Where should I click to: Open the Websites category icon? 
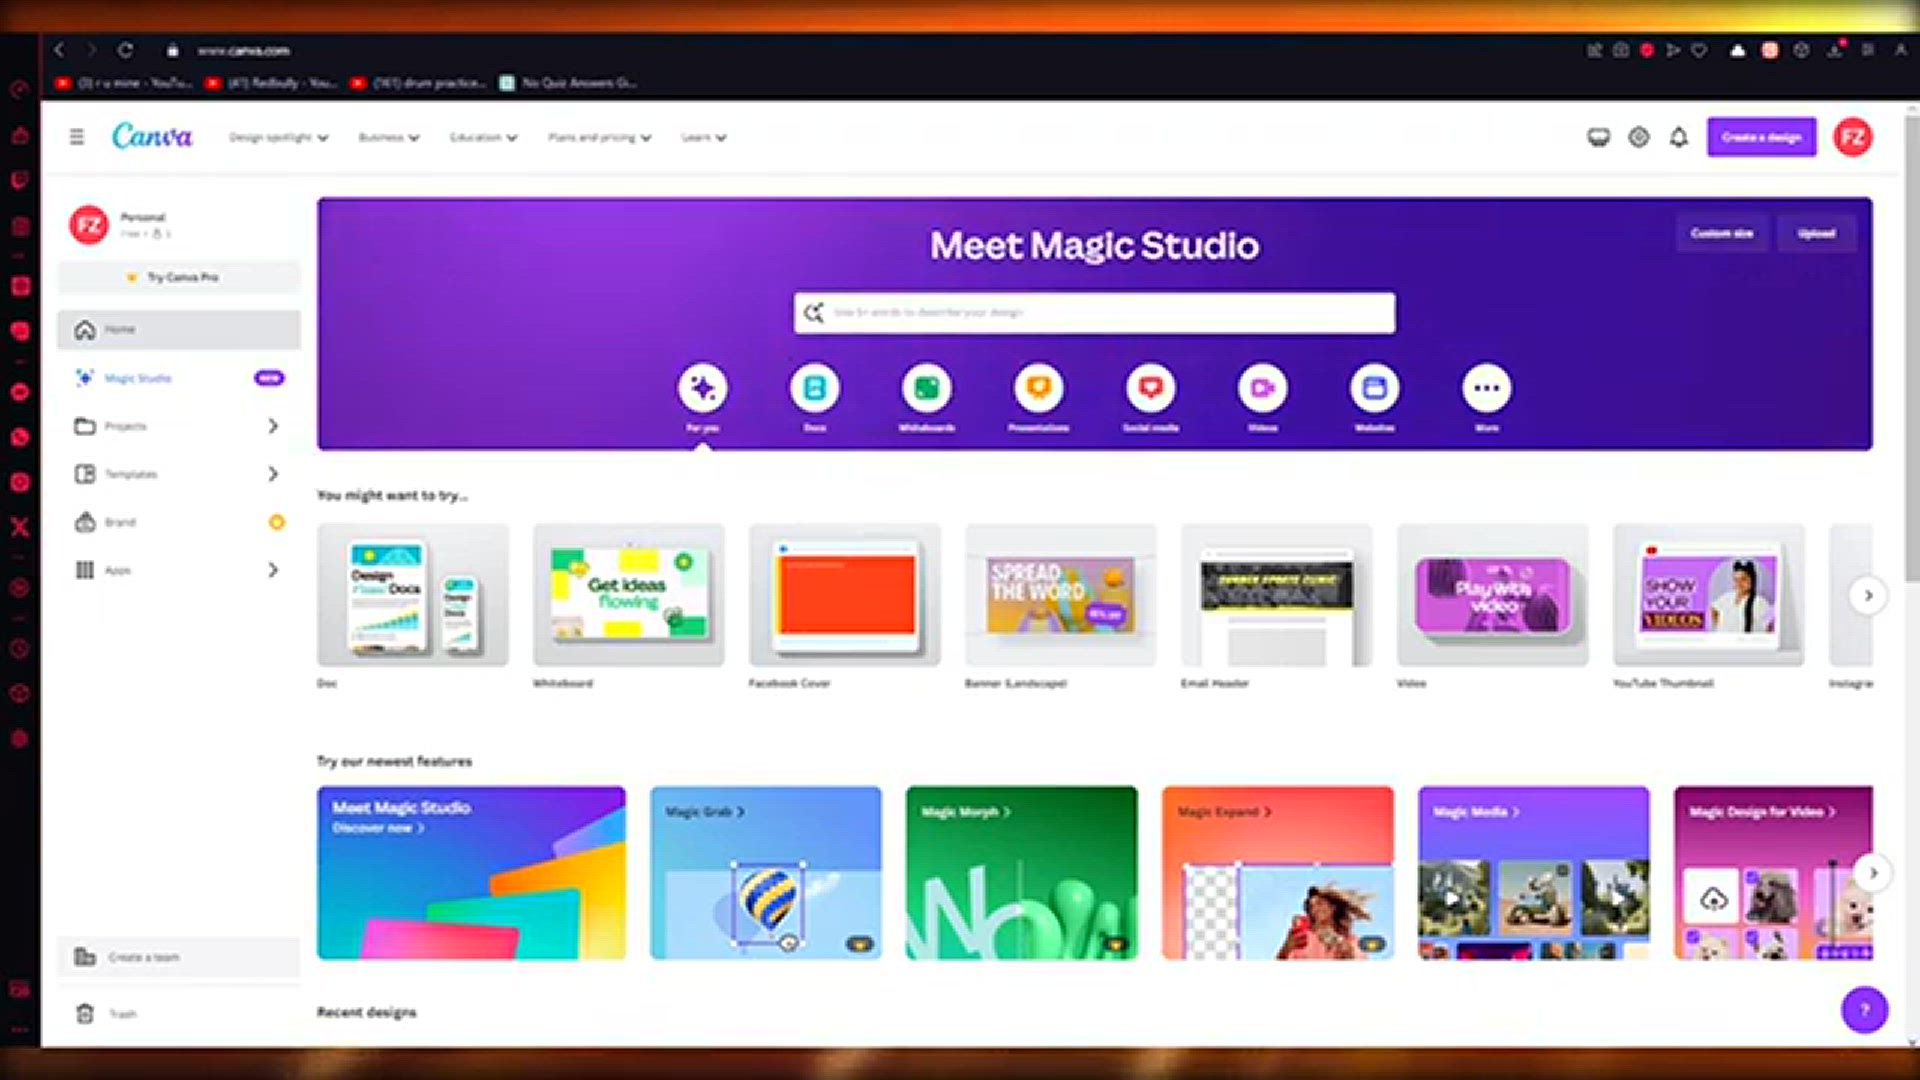(x=1375, y=388)
